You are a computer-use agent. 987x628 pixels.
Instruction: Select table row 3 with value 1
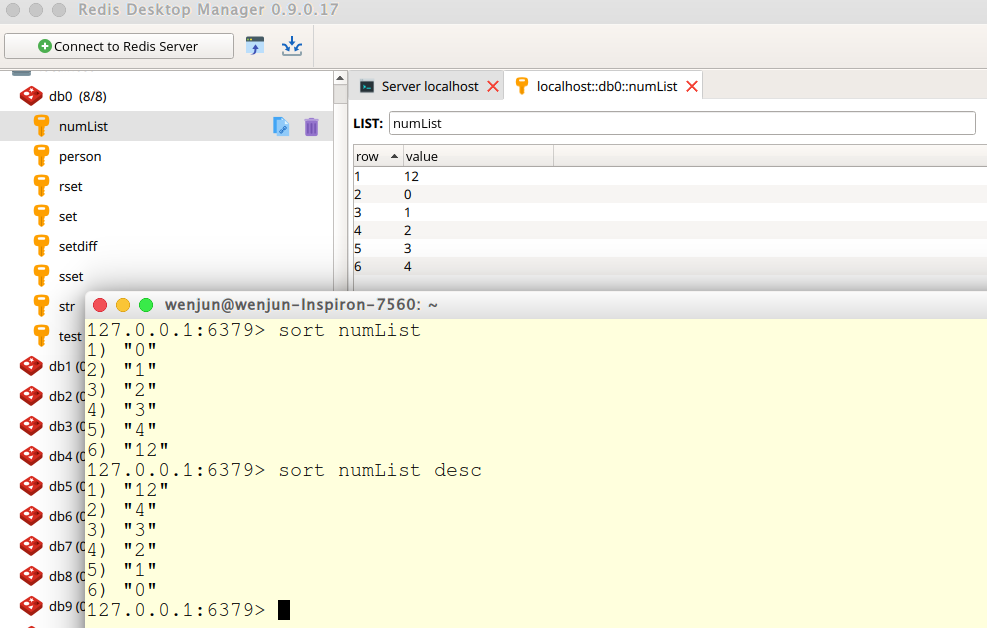[x=670, y=212]
